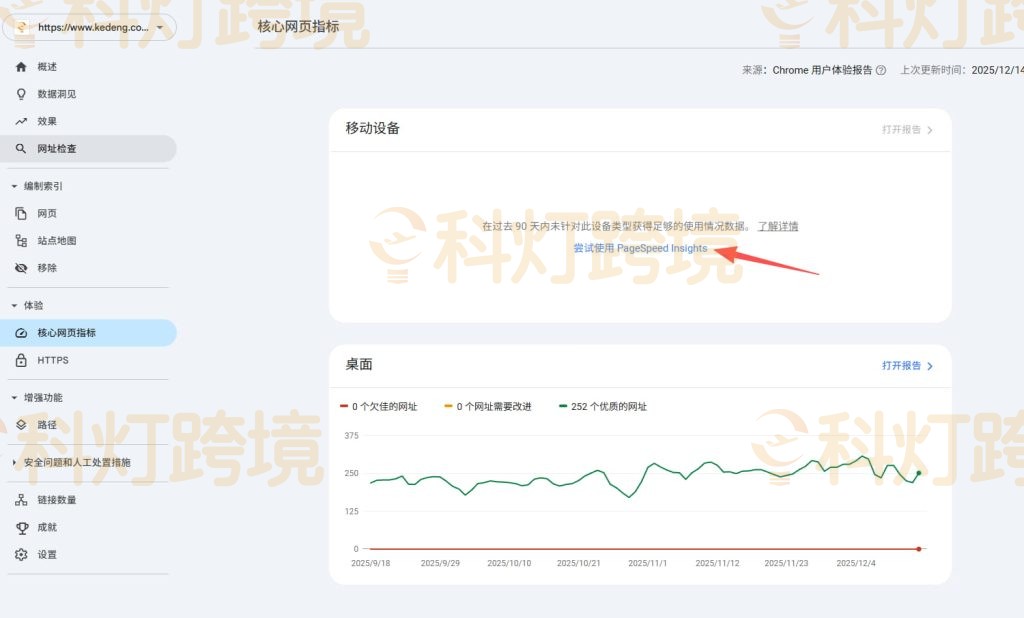Click the trend line icon for 效果
The width and height of the screenshot is (1024, 618).
tap(21, 122)
